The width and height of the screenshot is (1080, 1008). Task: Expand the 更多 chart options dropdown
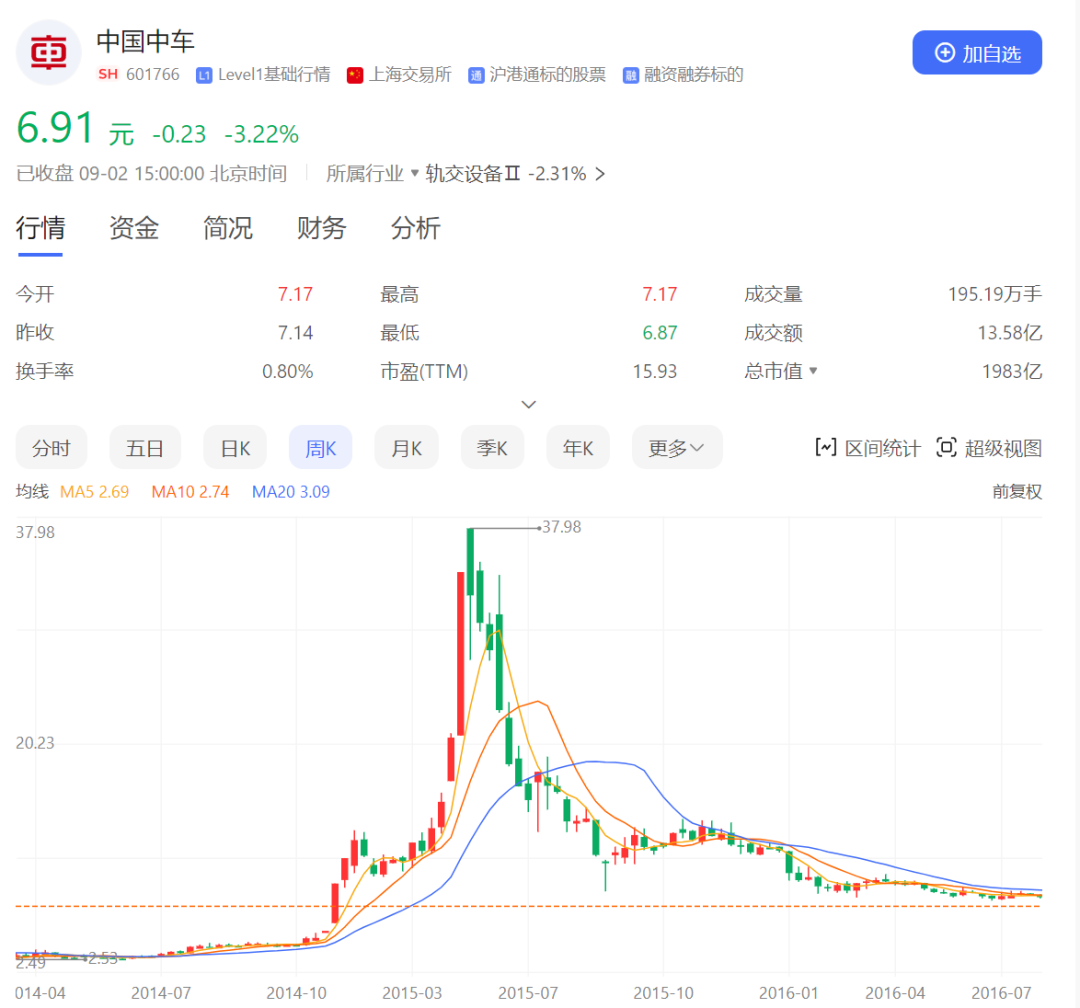tap(677, 448)
